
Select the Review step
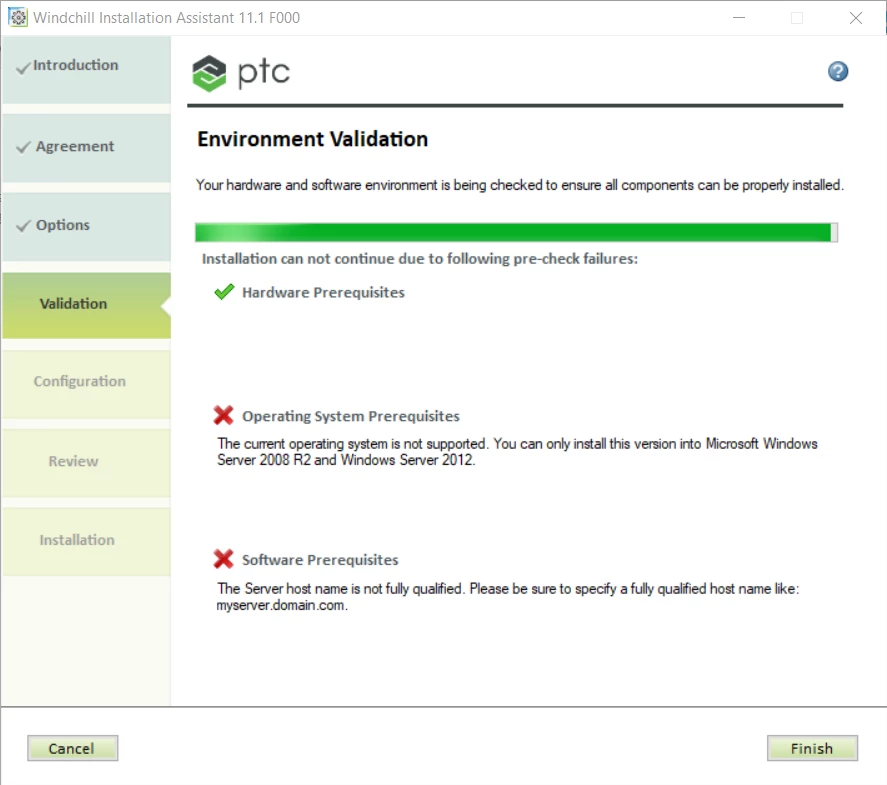click(x=86, y=463)
